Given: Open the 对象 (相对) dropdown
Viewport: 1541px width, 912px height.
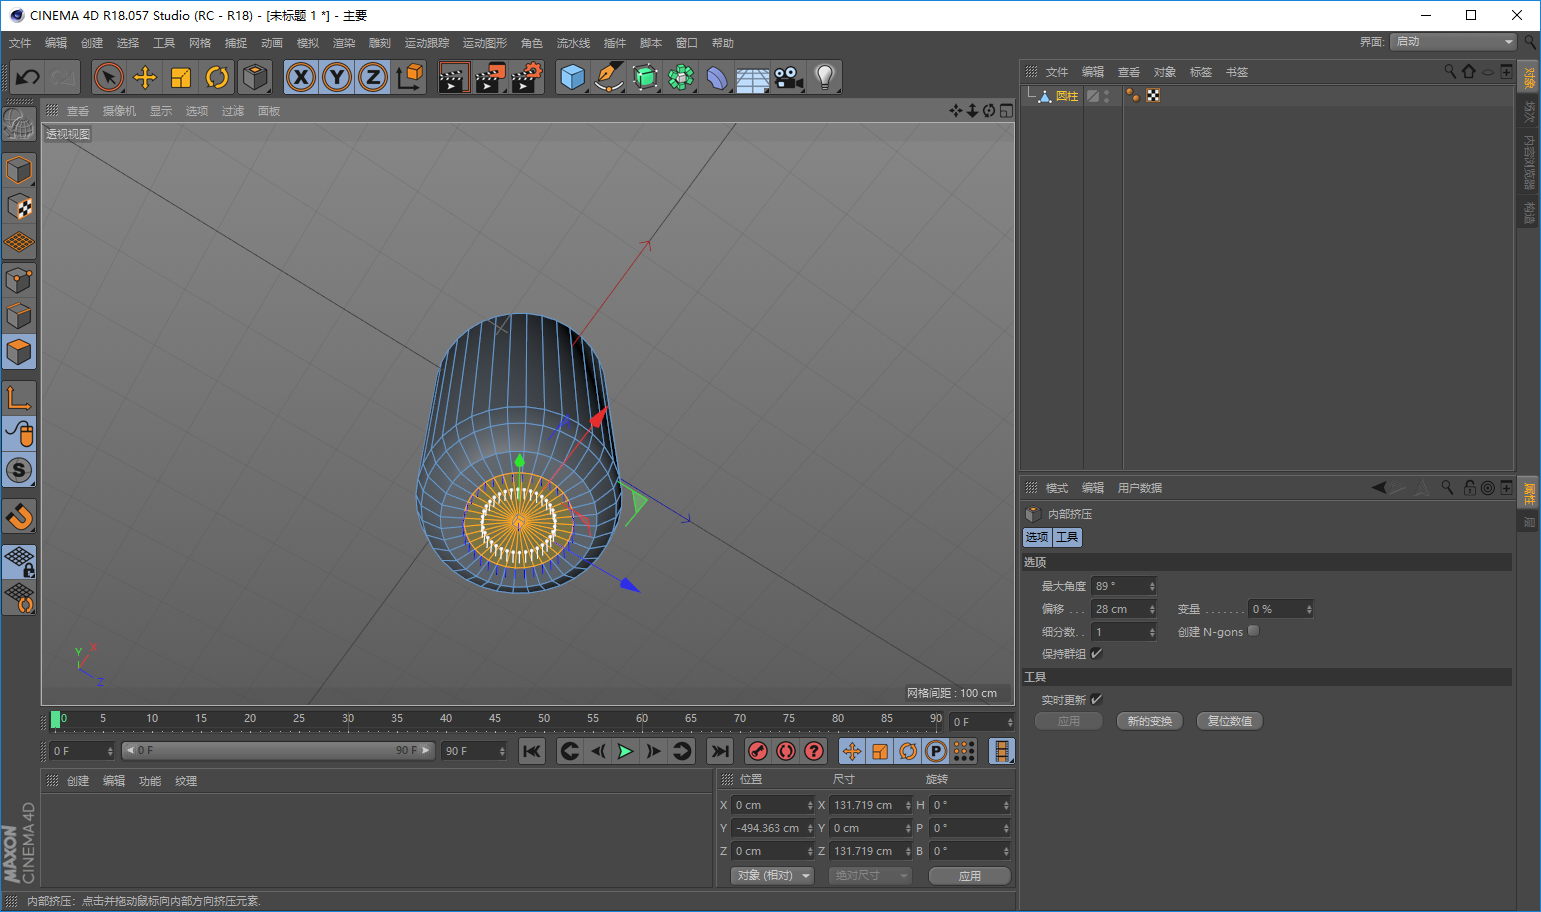Looking at the screenshot, I should point(773,875).
